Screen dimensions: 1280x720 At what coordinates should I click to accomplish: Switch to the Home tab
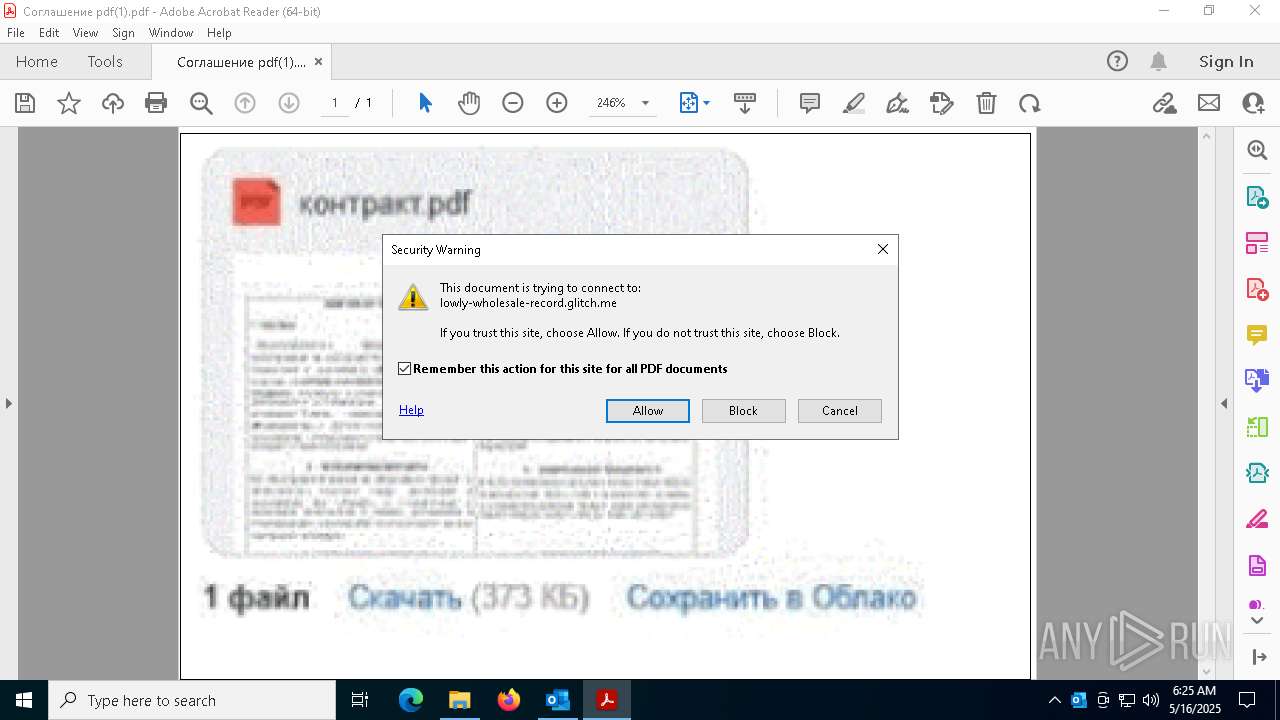[x=37, y=61]
